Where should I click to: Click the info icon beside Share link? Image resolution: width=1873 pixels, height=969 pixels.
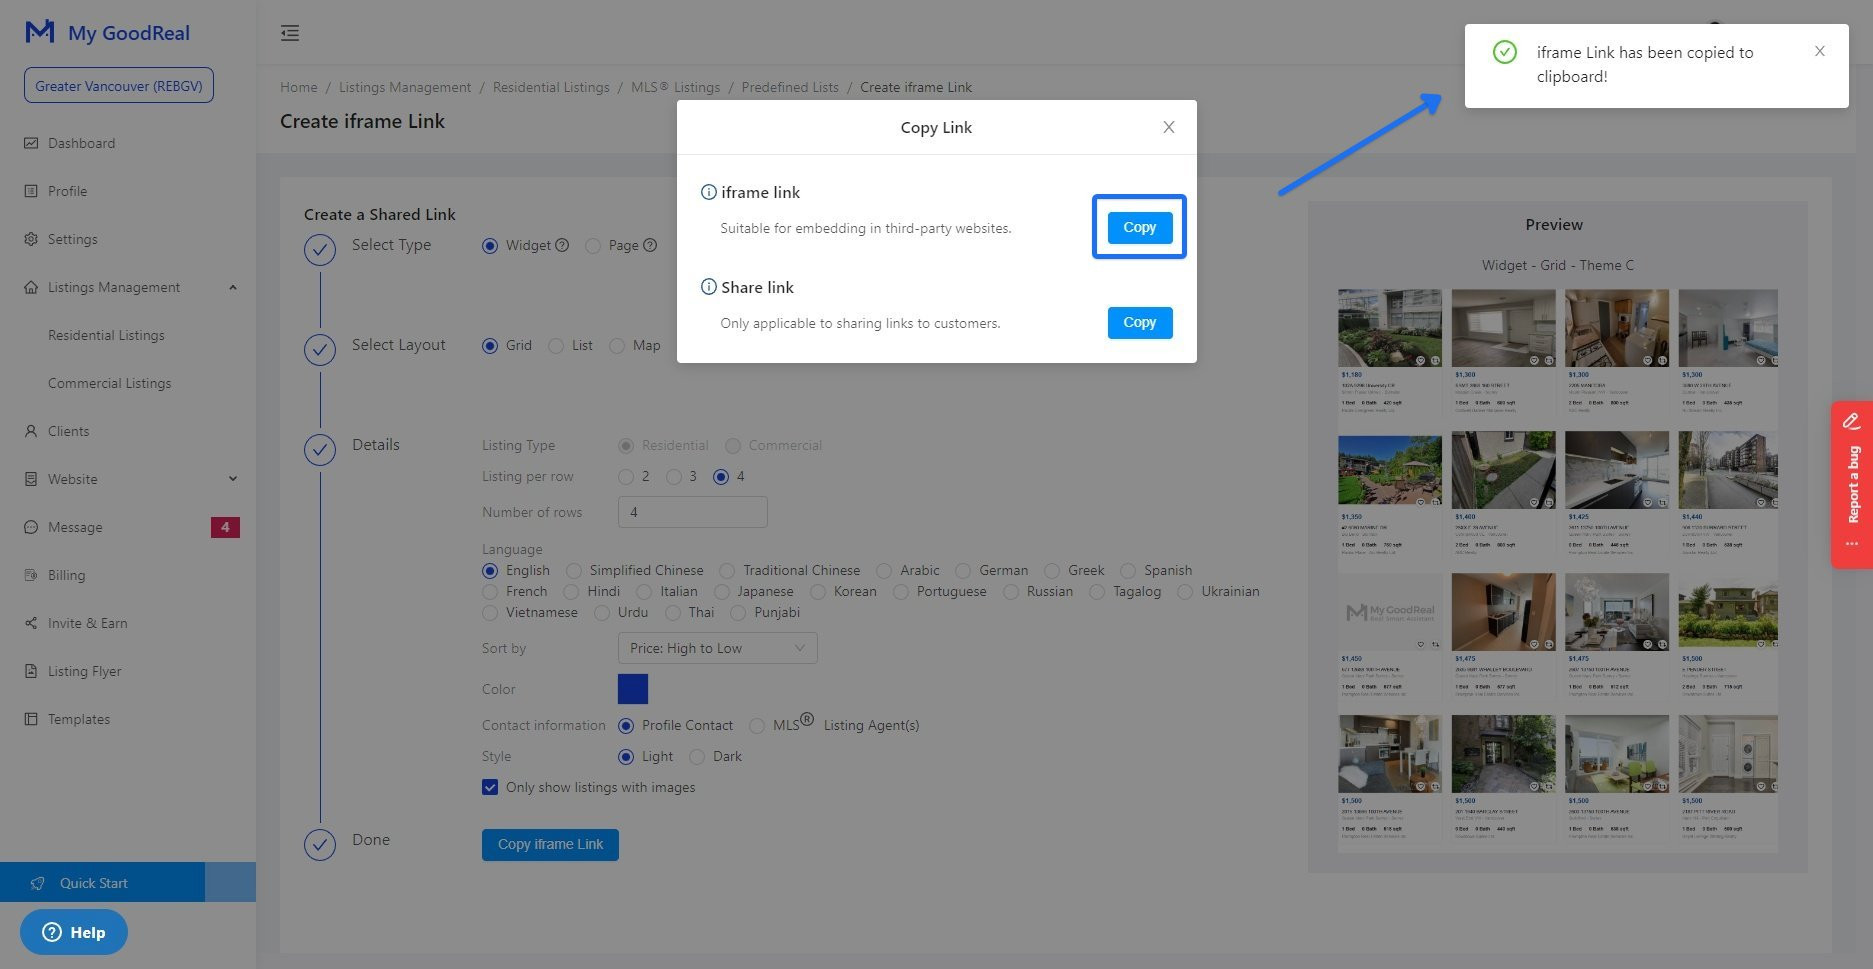(x=708, y=287)
